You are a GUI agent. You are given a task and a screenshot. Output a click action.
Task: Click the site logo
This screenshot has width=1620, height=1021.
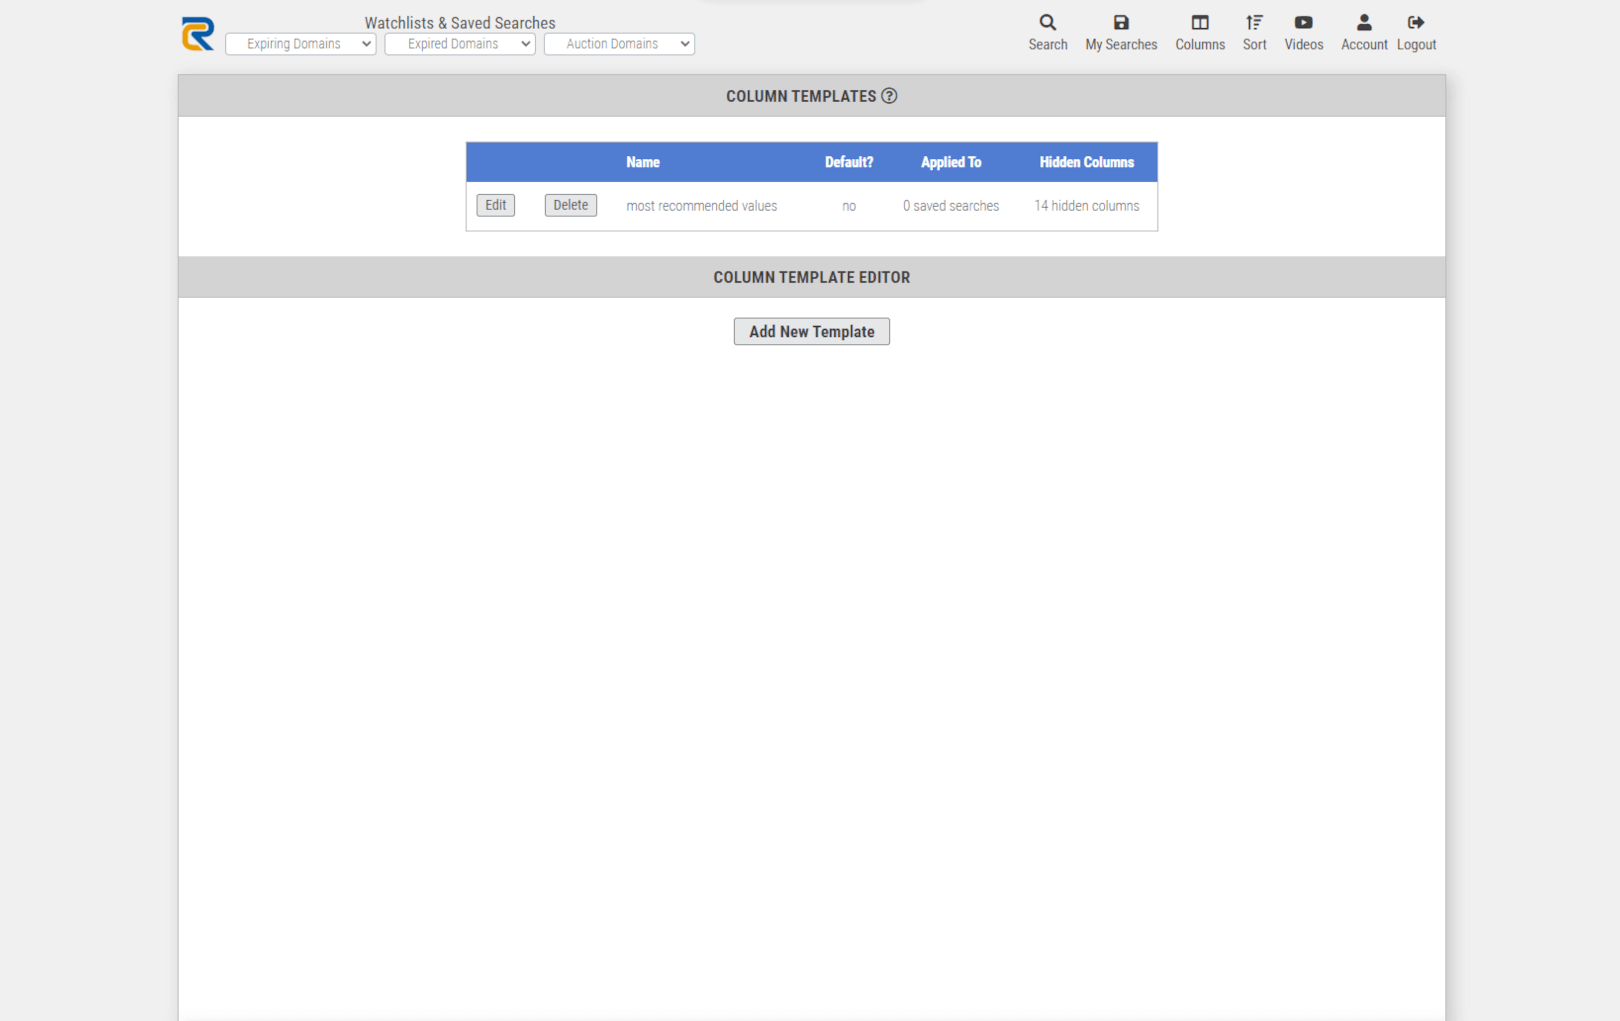197,33
